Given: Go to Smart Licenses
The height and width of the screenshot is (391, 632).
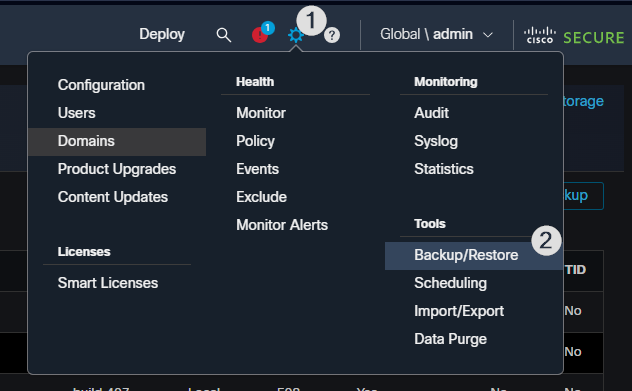Looking at the screenshot, I should (x=108, y=283).
